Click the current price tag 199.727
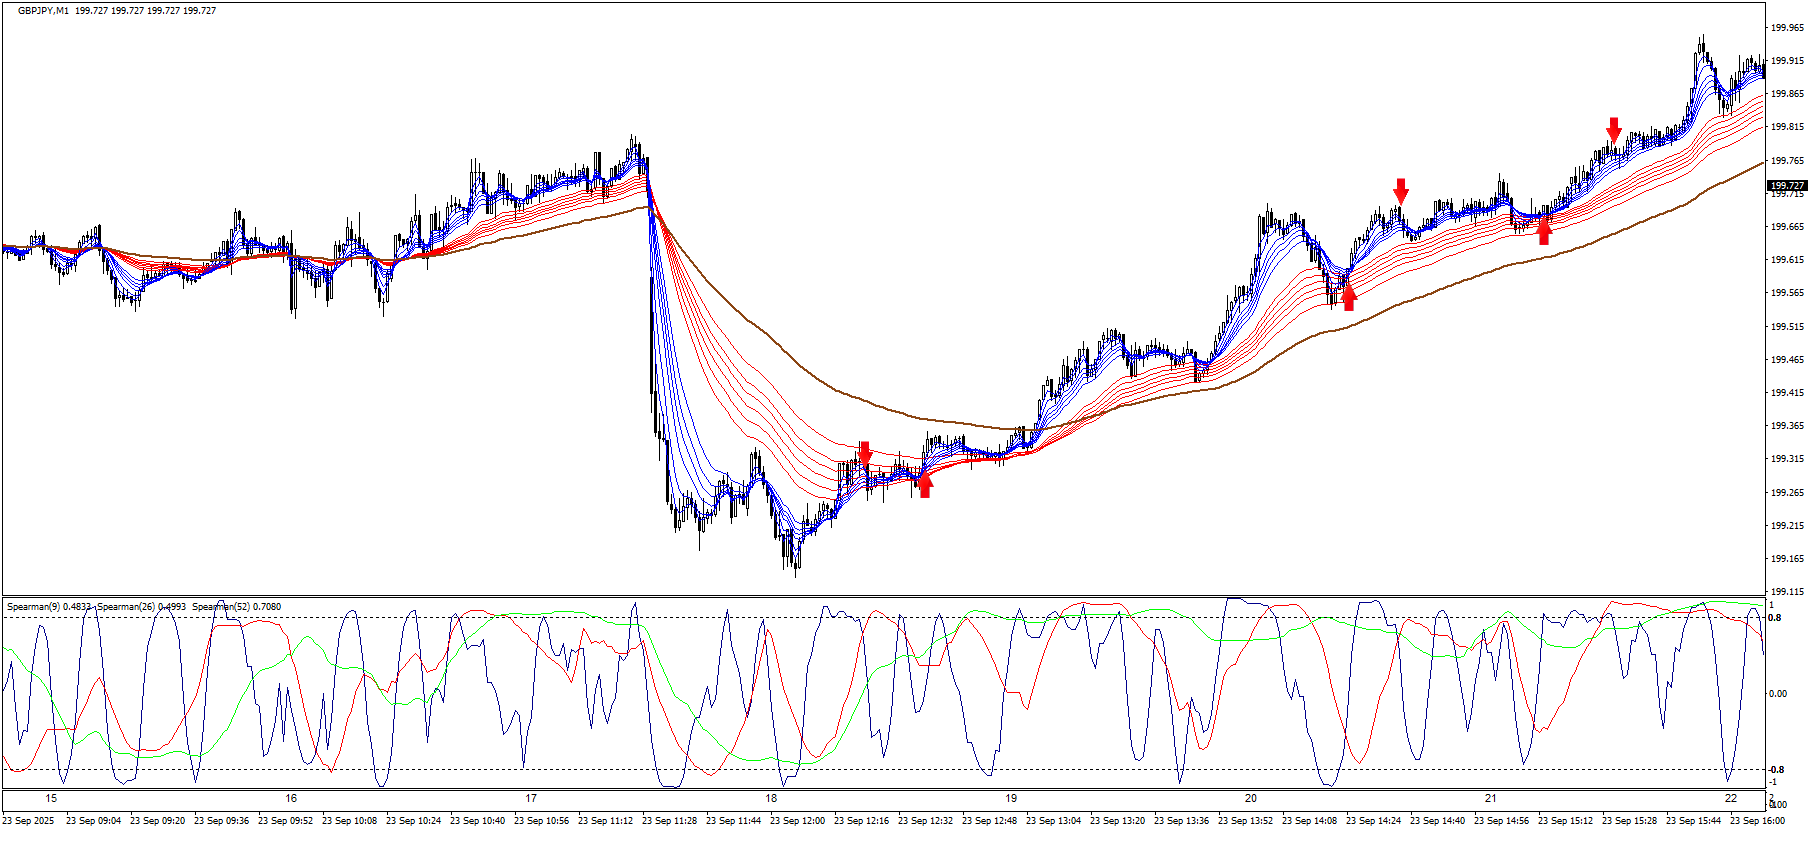The height and width of the screenshot is (847, 1816). click(x=1786, y=186)
